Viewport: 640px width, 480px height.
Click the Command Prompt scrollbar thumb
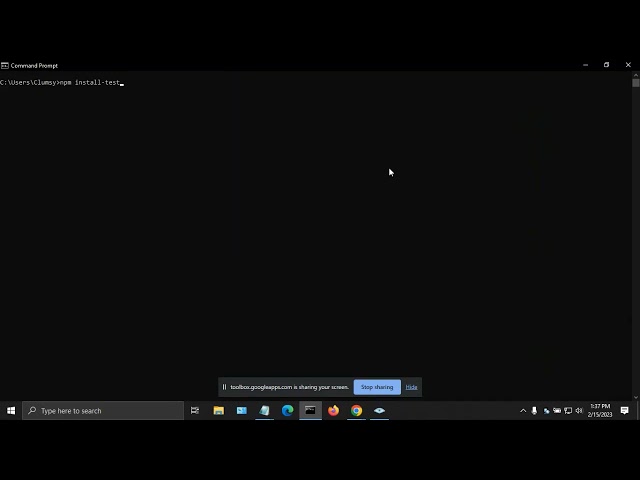pyautogui.click(x=636, y=83)
